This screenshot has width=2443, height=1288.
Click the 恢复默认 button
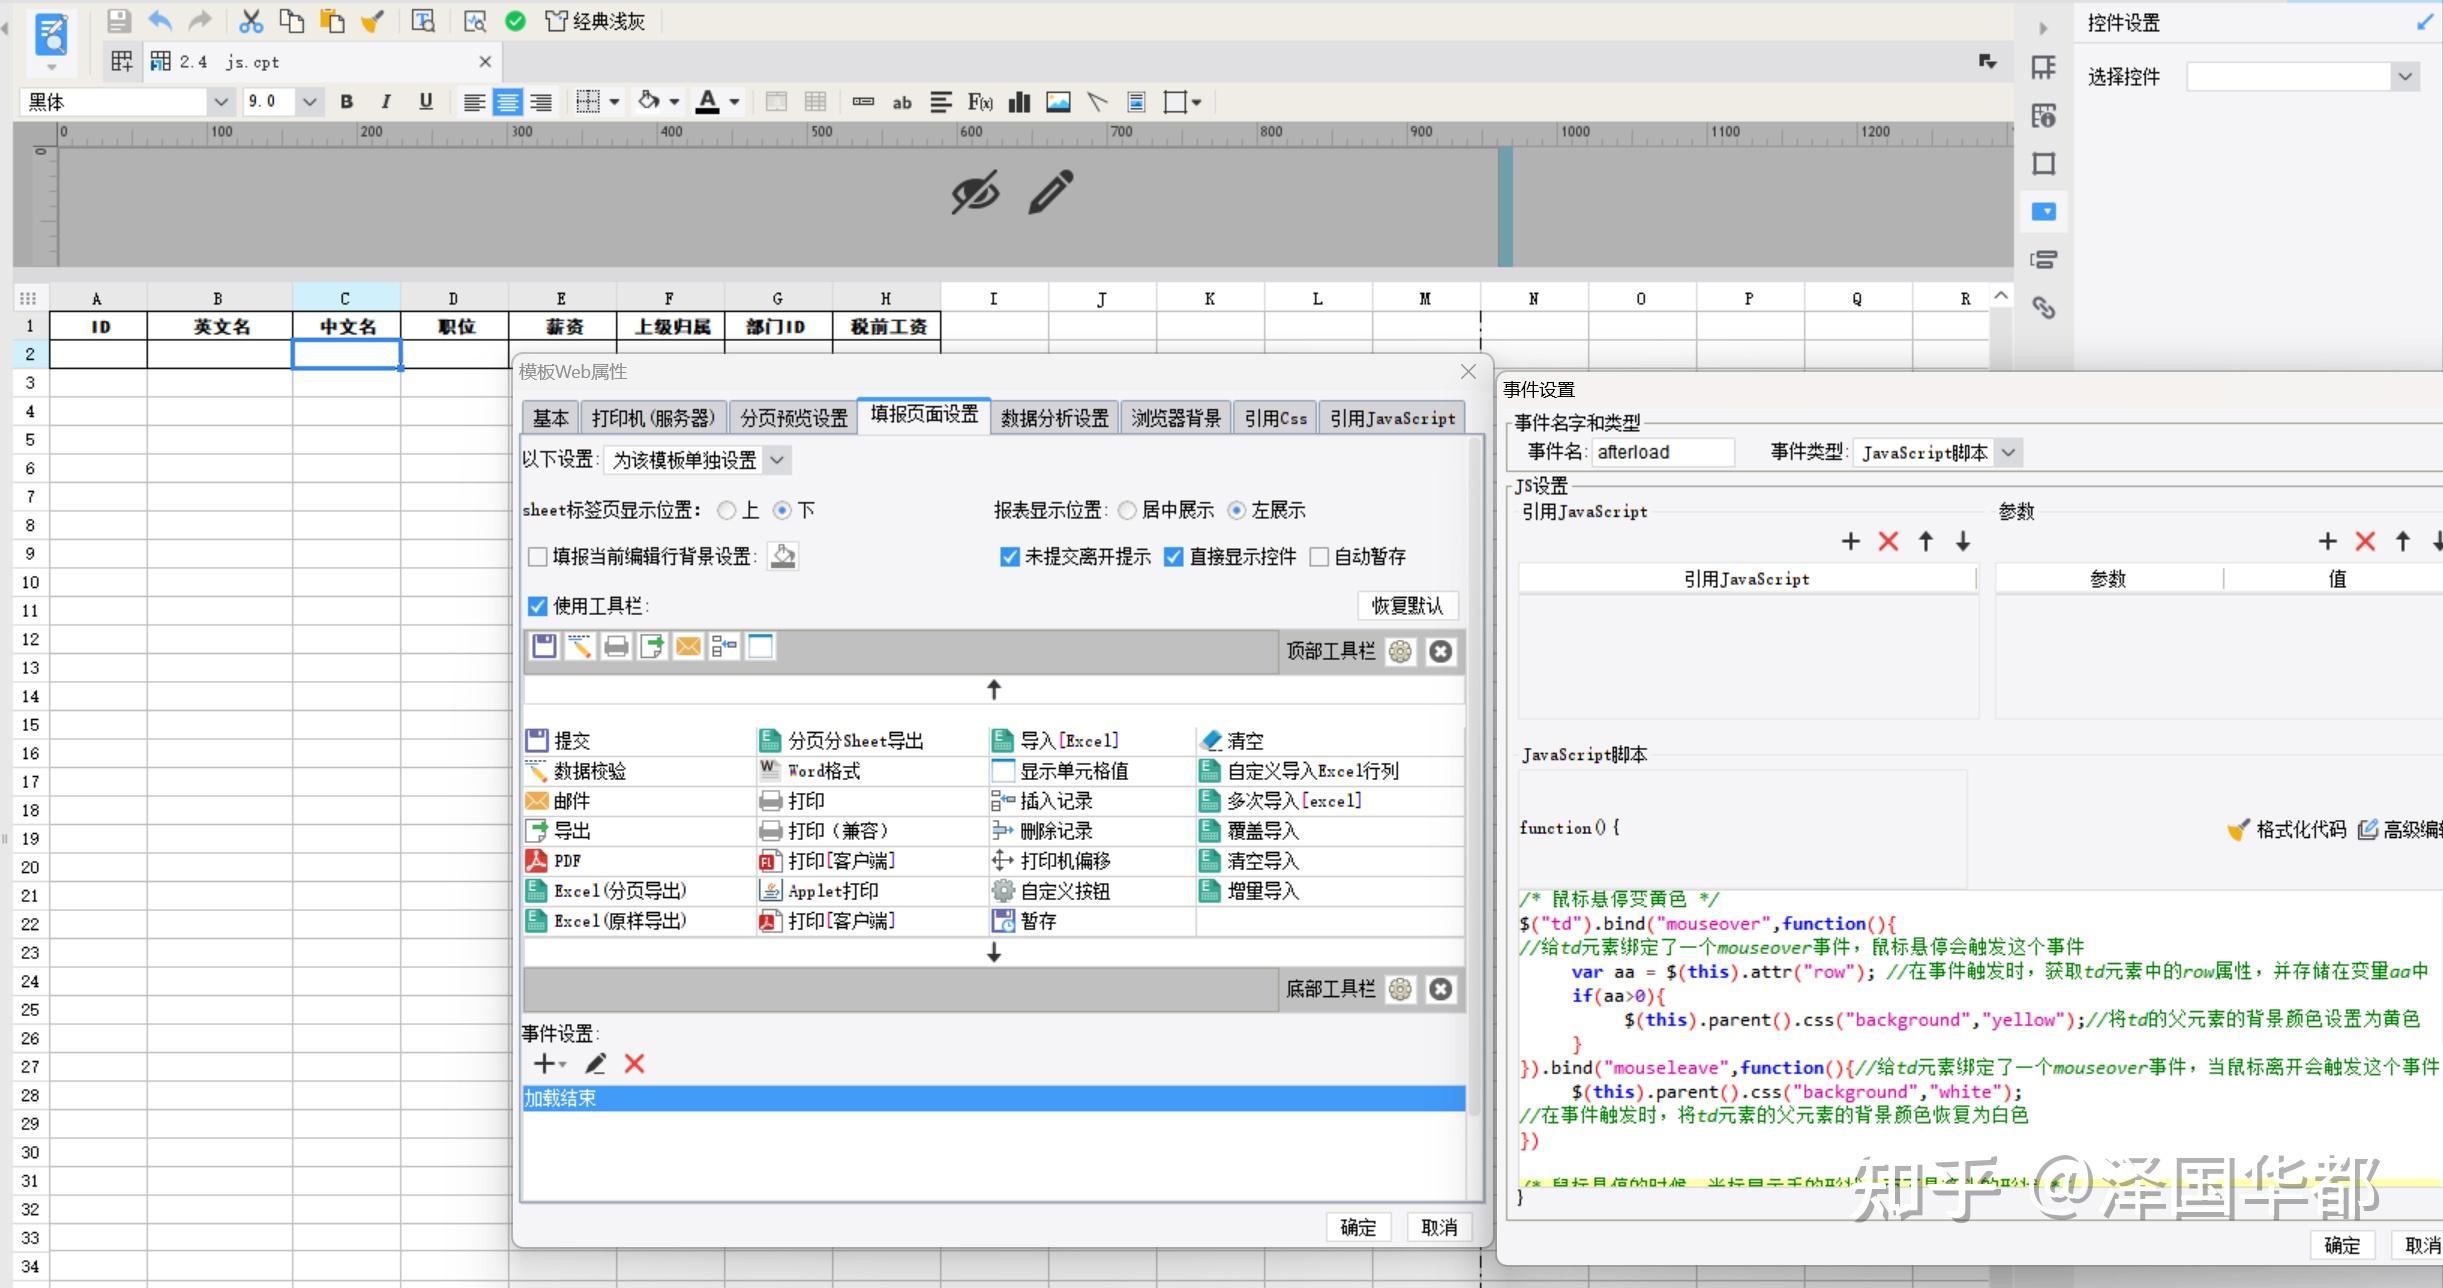(x=1407, y=606)
